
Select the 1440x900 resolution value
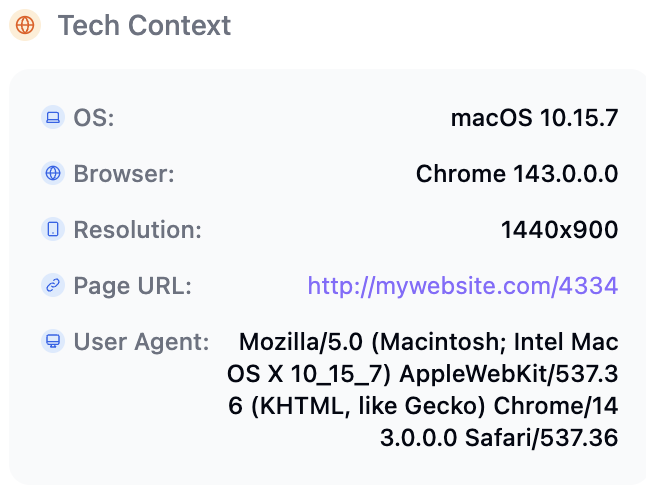[x=559, y=230]
